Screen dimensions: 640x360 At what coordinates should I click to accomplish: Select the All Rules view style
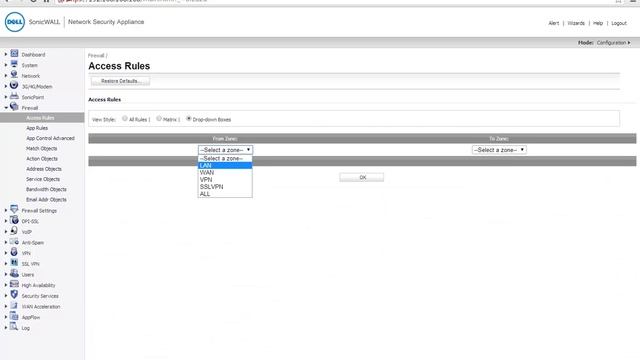125,119
